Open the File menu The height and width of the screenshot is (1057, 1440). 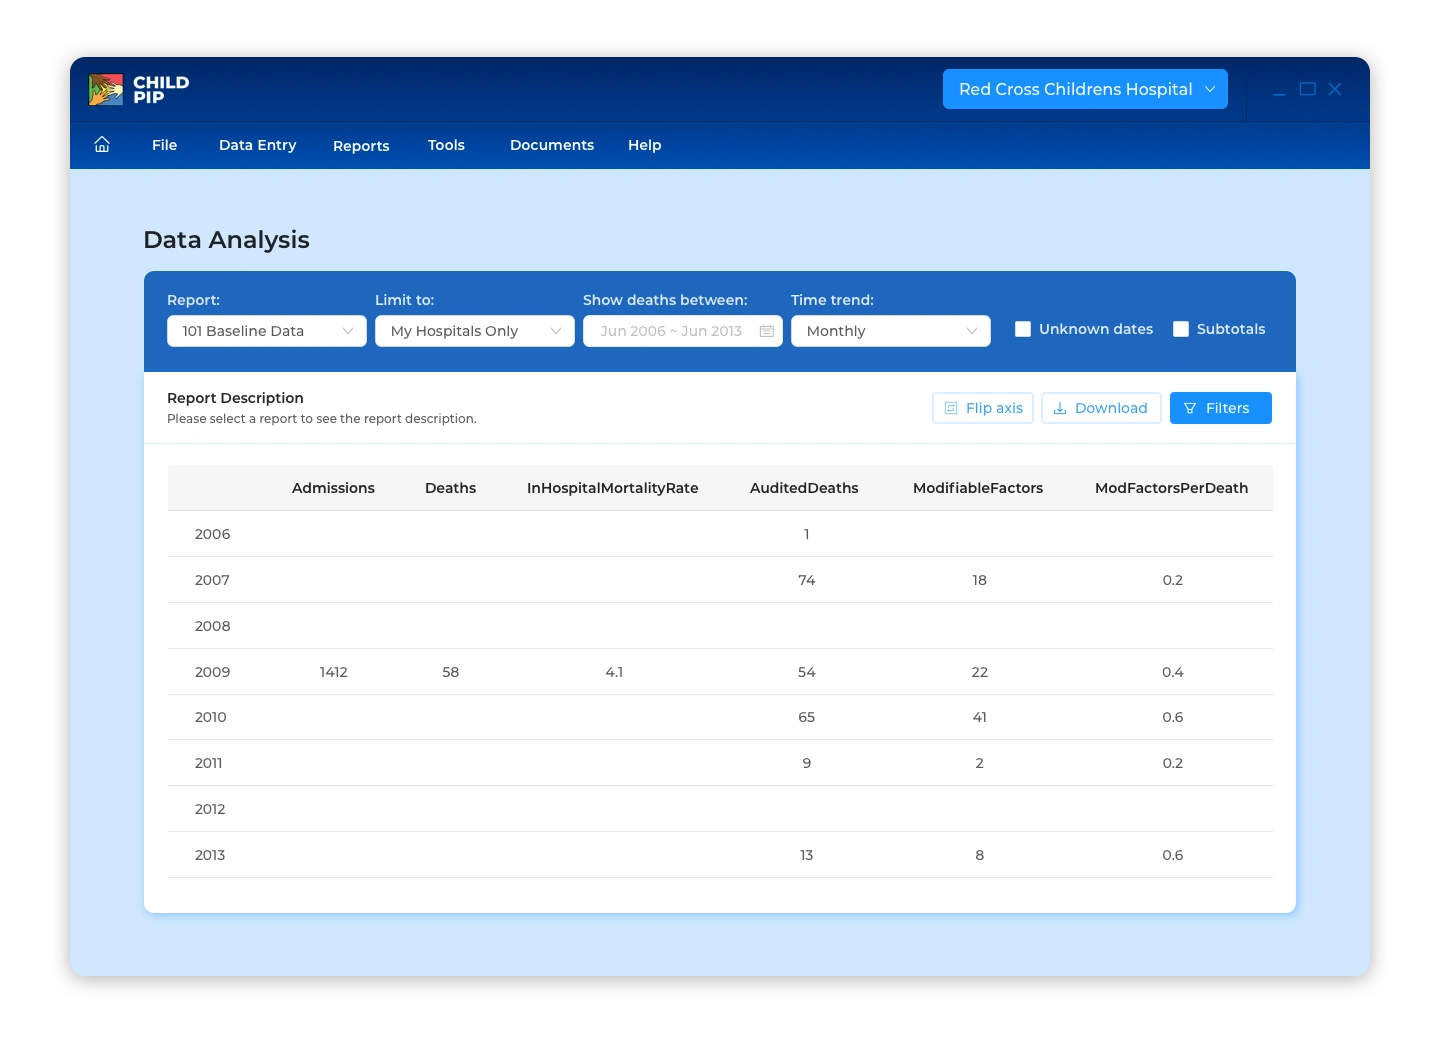pos(164,145)
